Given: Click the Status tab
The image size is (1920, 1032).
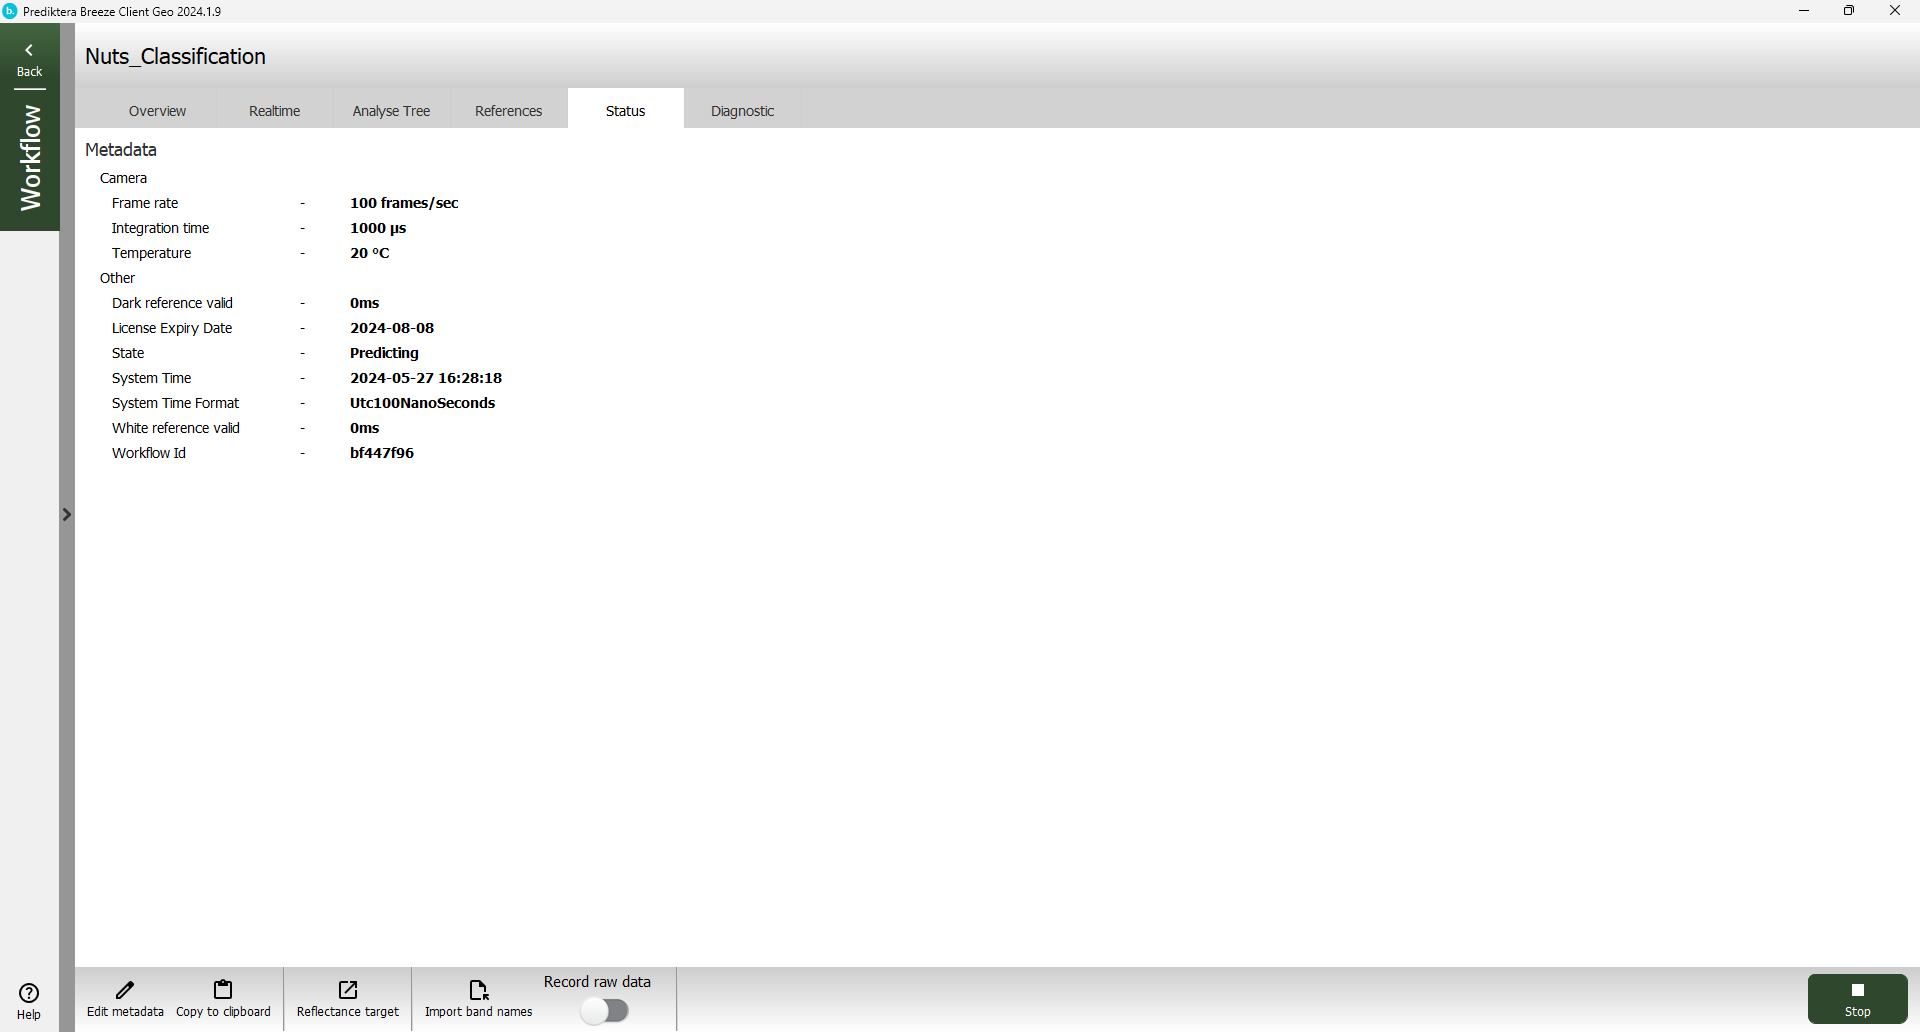Looking at the screenshot, I should [625, 111].
